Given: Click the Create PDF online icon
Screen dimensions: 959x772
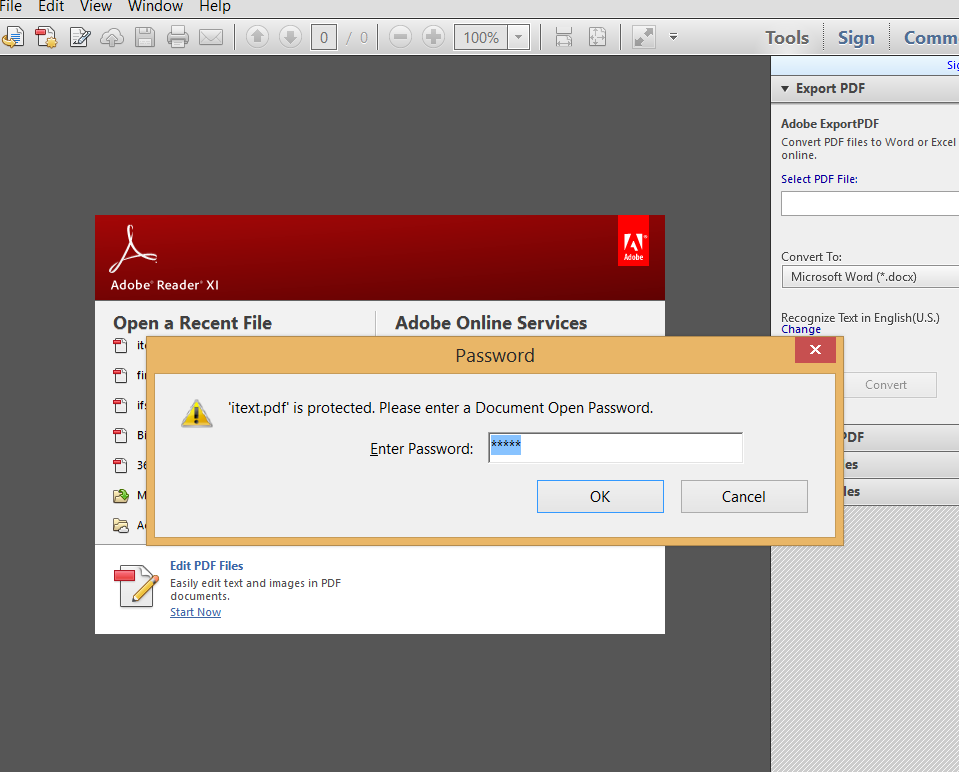Looking at the screenshot, I should [x=46, y=38].
